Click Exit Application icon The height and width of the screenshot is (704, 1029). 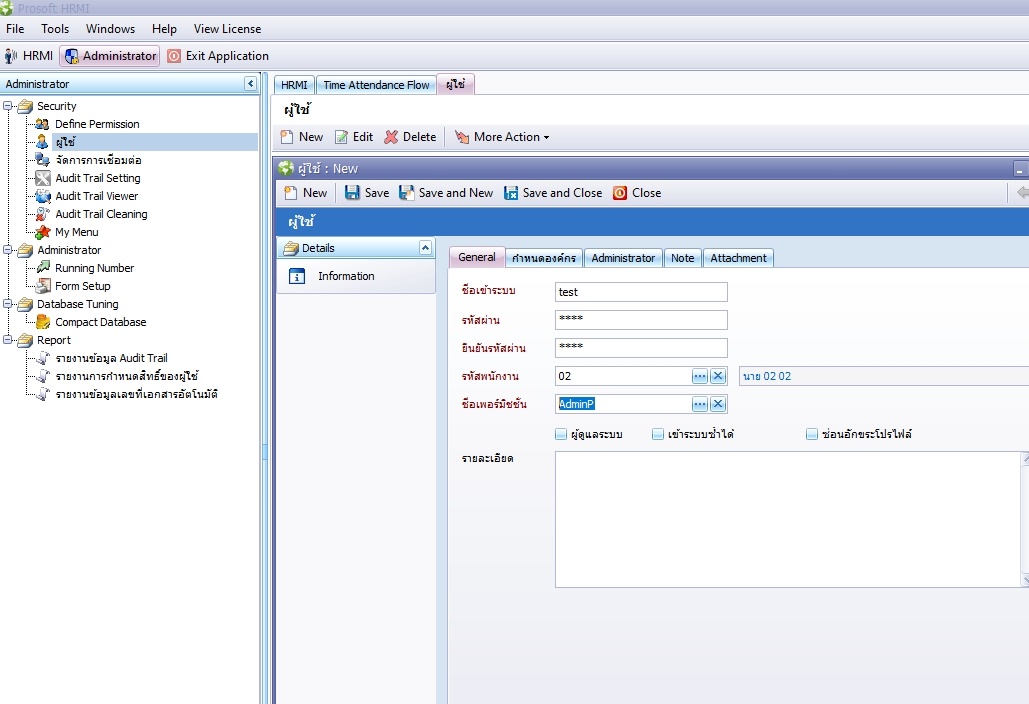click(x=174, y=56)
